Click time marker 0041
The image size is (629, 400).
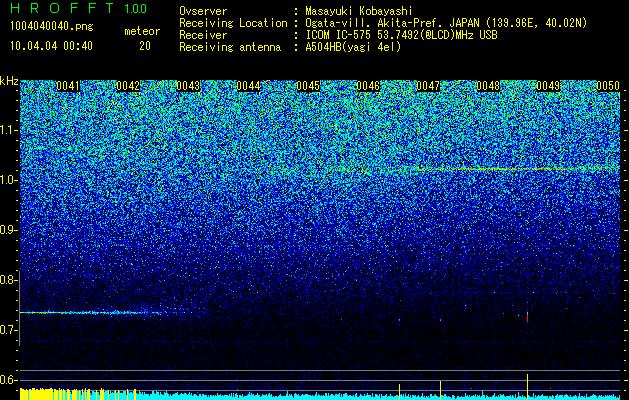[x=68, y=86]
